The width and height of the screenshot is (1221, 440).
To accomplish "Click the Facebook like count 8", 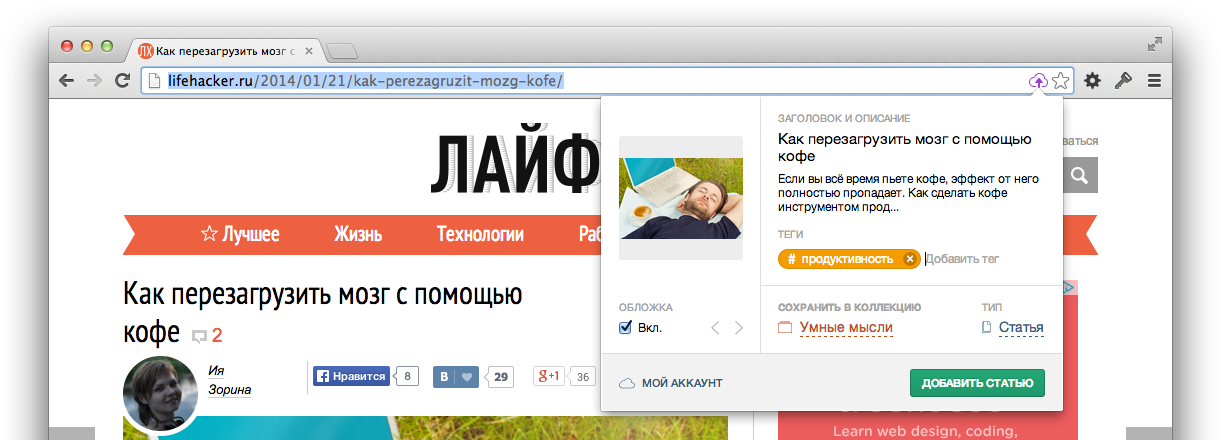I will 407,377.
